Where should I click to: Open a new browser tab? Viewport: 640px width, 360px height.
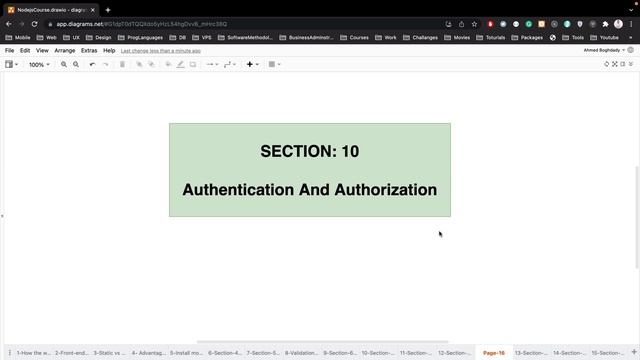tap(108, 10)
